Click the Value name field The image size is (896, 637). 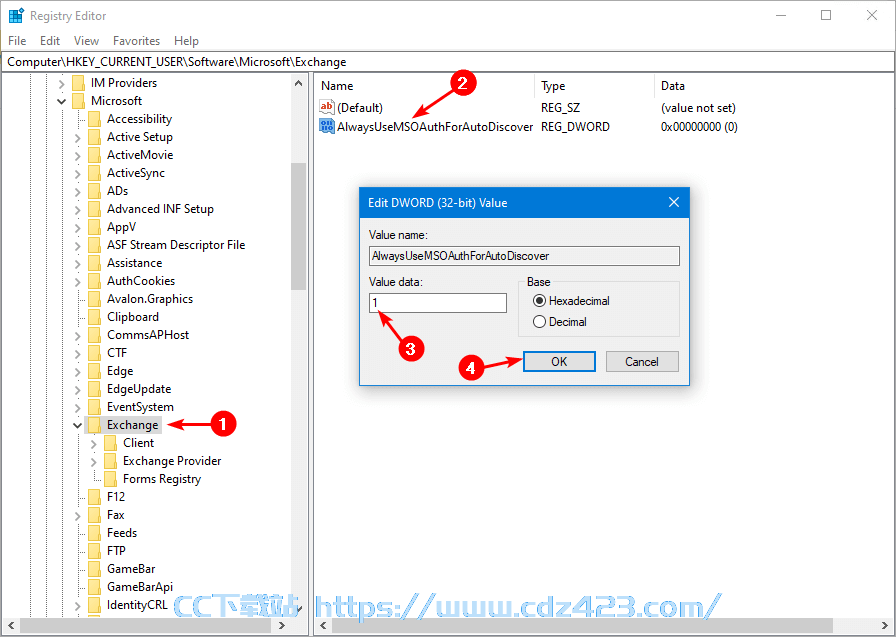coord(524,256)
